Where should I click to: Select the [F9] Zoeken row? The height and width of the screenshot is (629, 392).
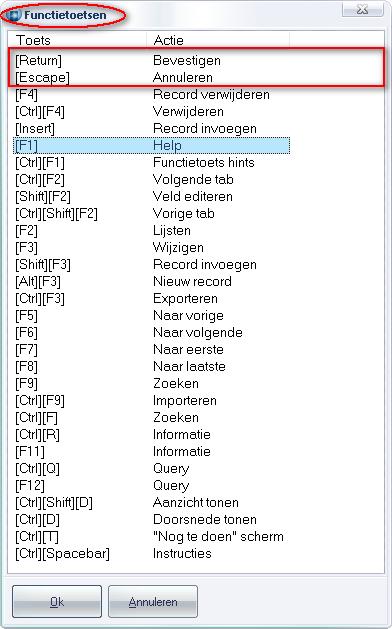[152, 383]
